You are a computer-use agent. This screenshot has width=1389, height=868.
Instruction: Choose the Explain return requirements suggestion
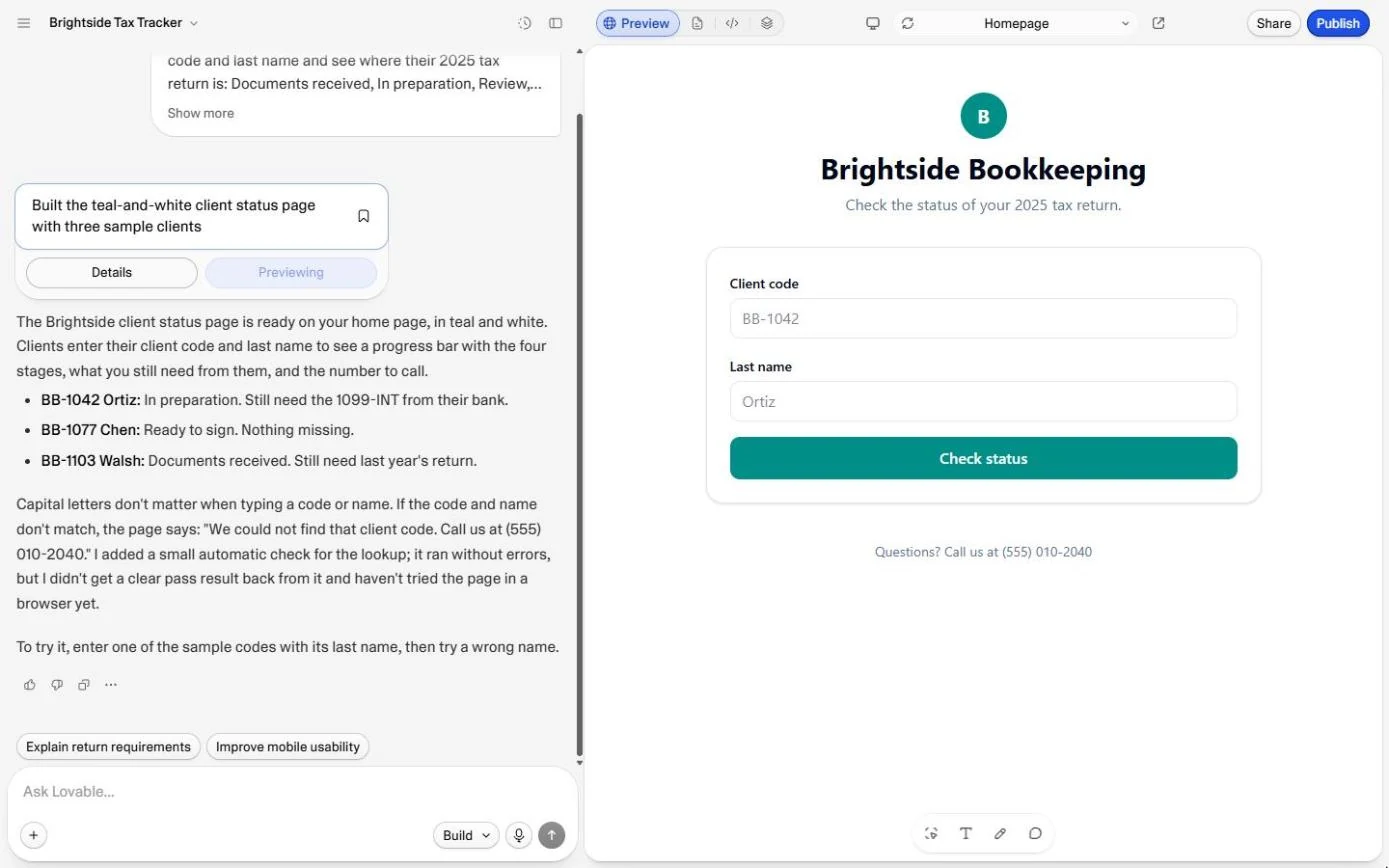point(108,747)
